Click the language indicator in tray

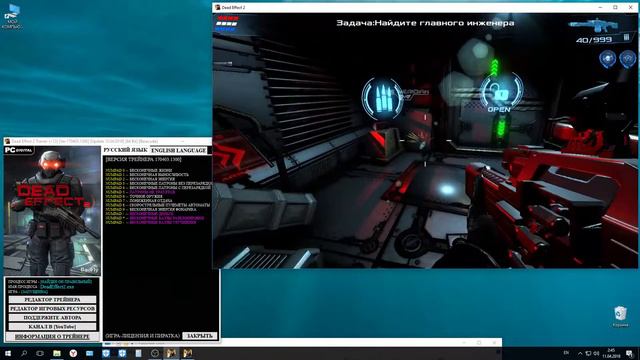click(566, 353)
